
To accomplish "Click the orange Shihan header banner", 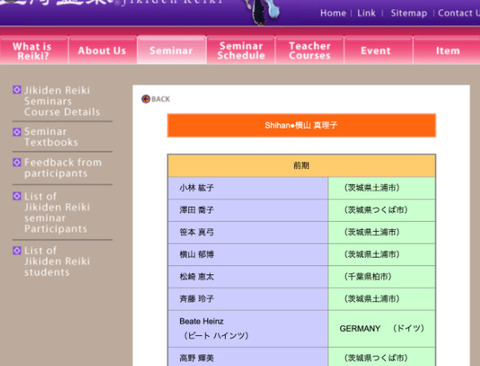I will 301,125.
